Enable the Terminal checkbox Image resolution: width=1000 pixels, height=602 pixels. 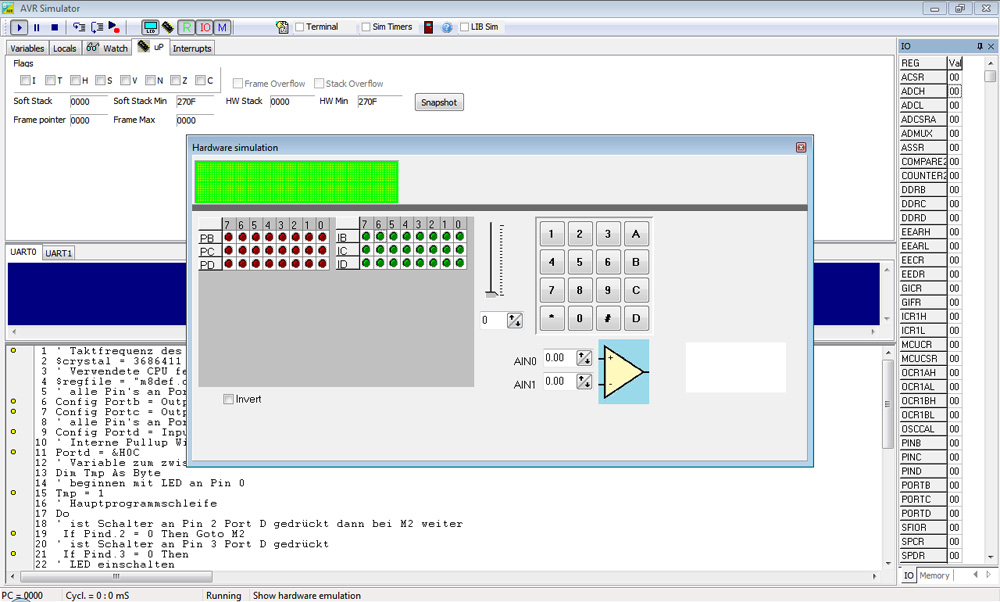[300, 27]
